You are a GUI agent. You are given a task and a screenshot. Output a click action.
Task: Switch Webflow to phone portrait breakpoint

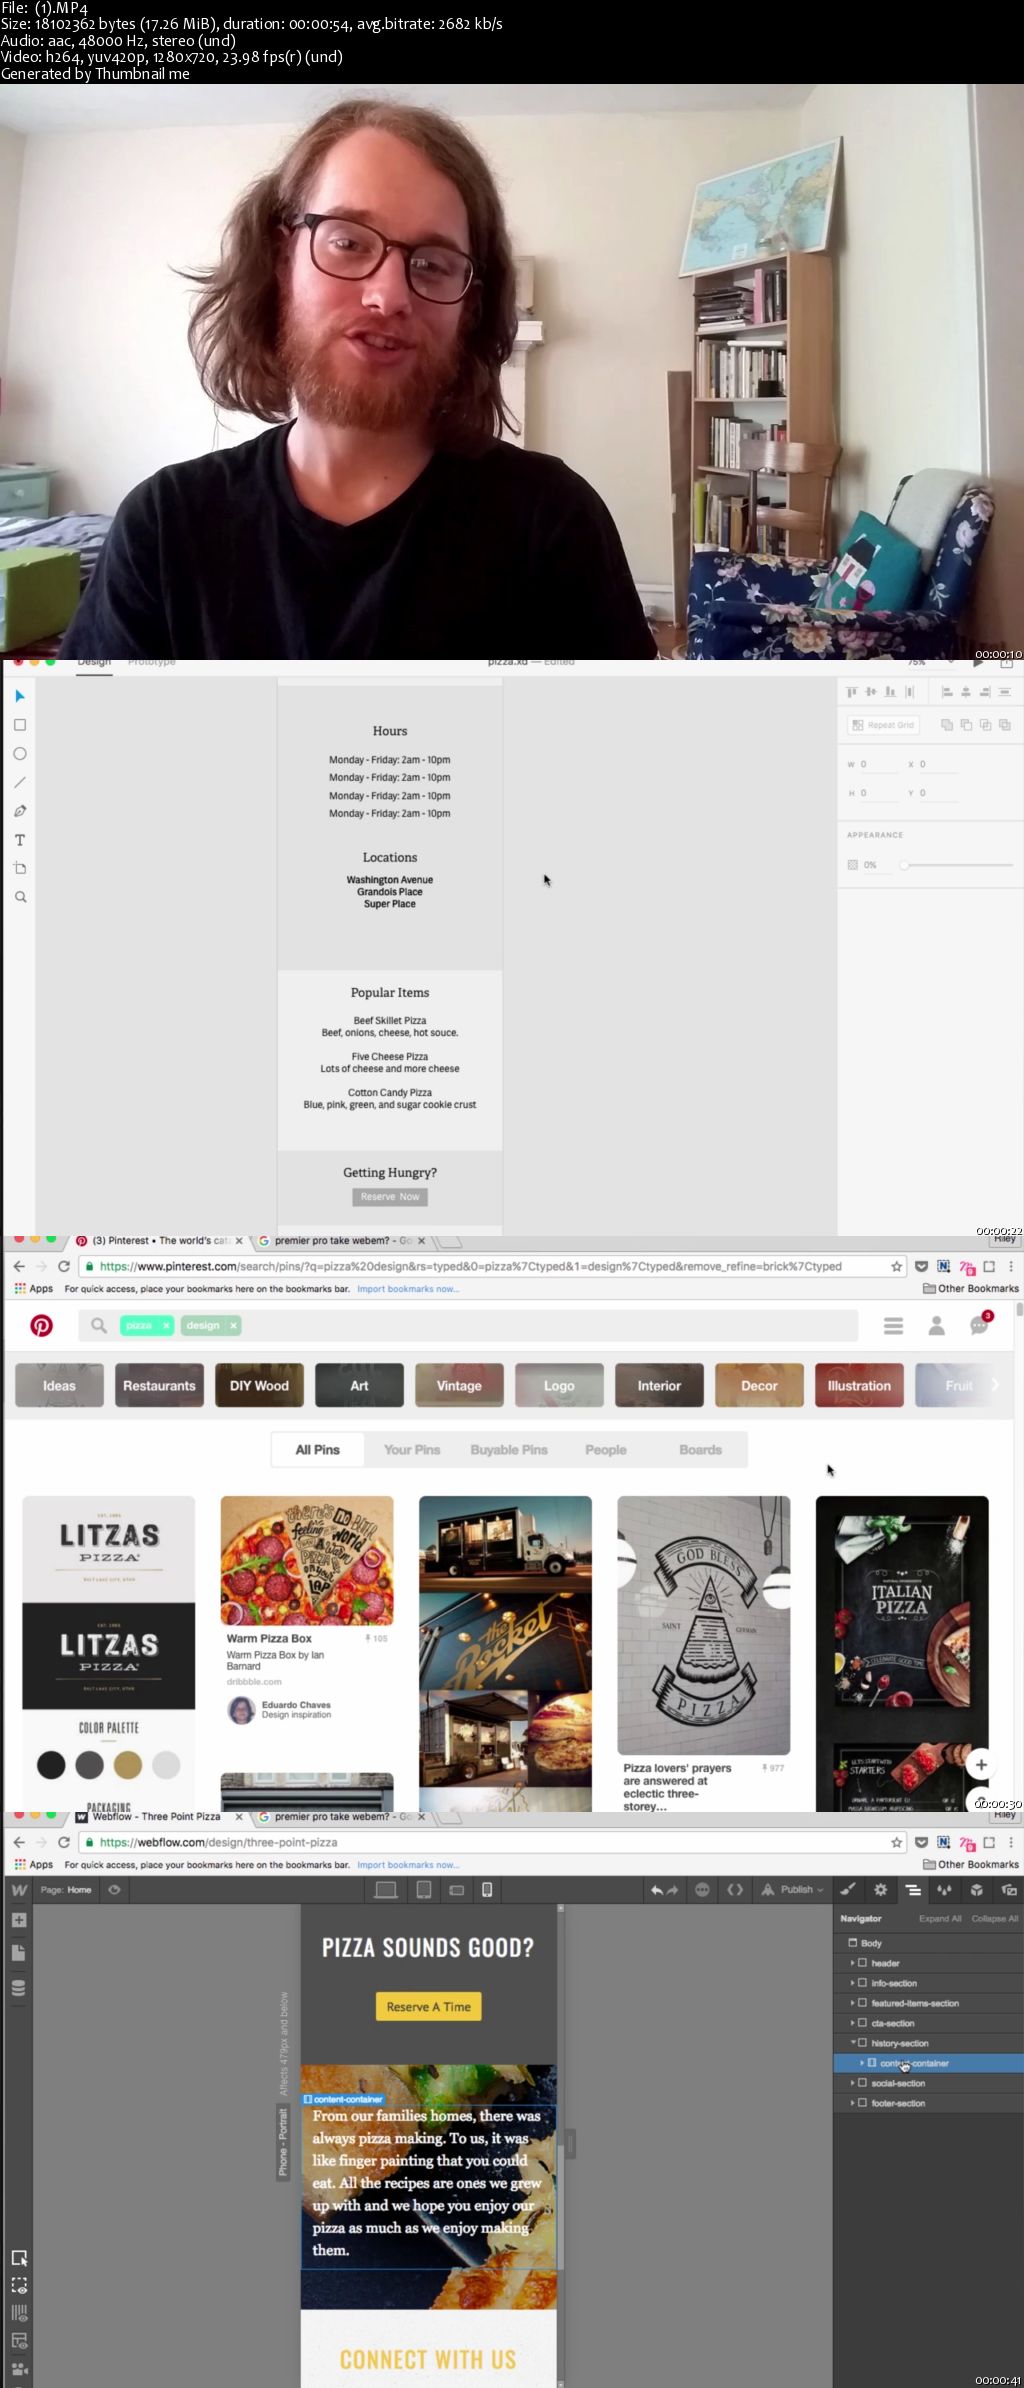pyautogui.click(x=487, y=1890)
